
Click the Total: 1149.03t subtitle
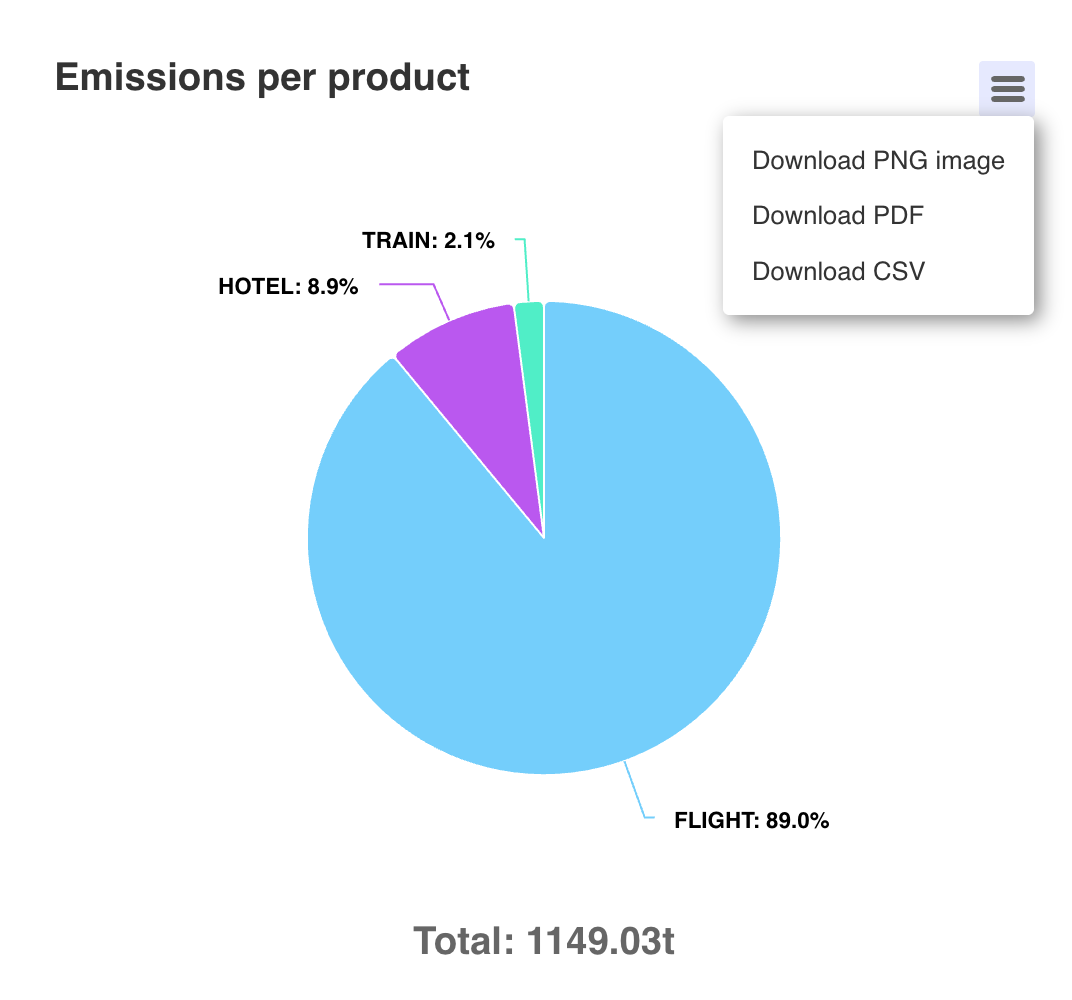click(544, 941)
